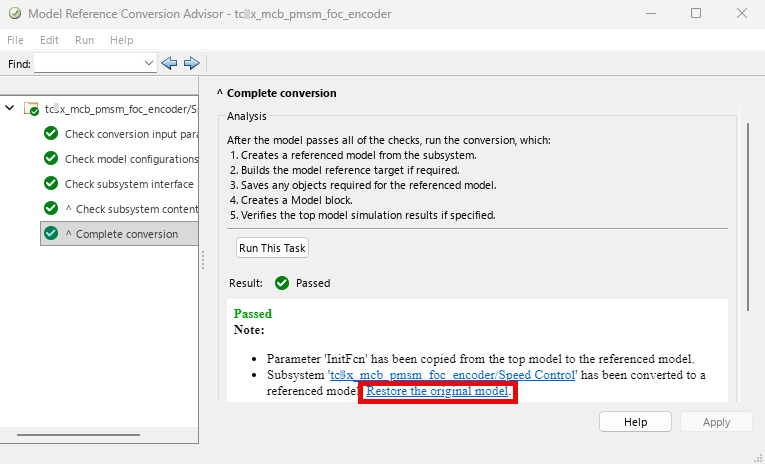765x464 pixels.
Task: Click the text 'Builds the model reference target'
Action: 350,170
